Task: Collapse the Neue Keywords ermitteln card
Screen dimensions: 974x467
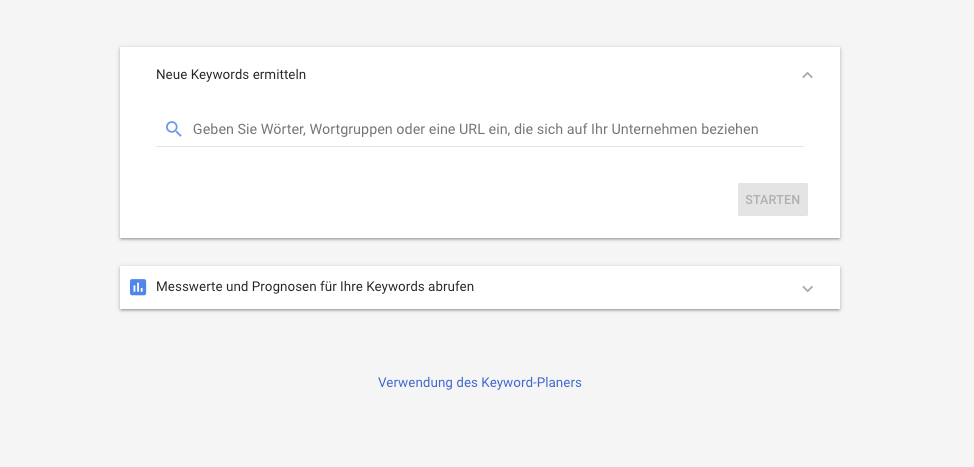Action: point(807,75)
